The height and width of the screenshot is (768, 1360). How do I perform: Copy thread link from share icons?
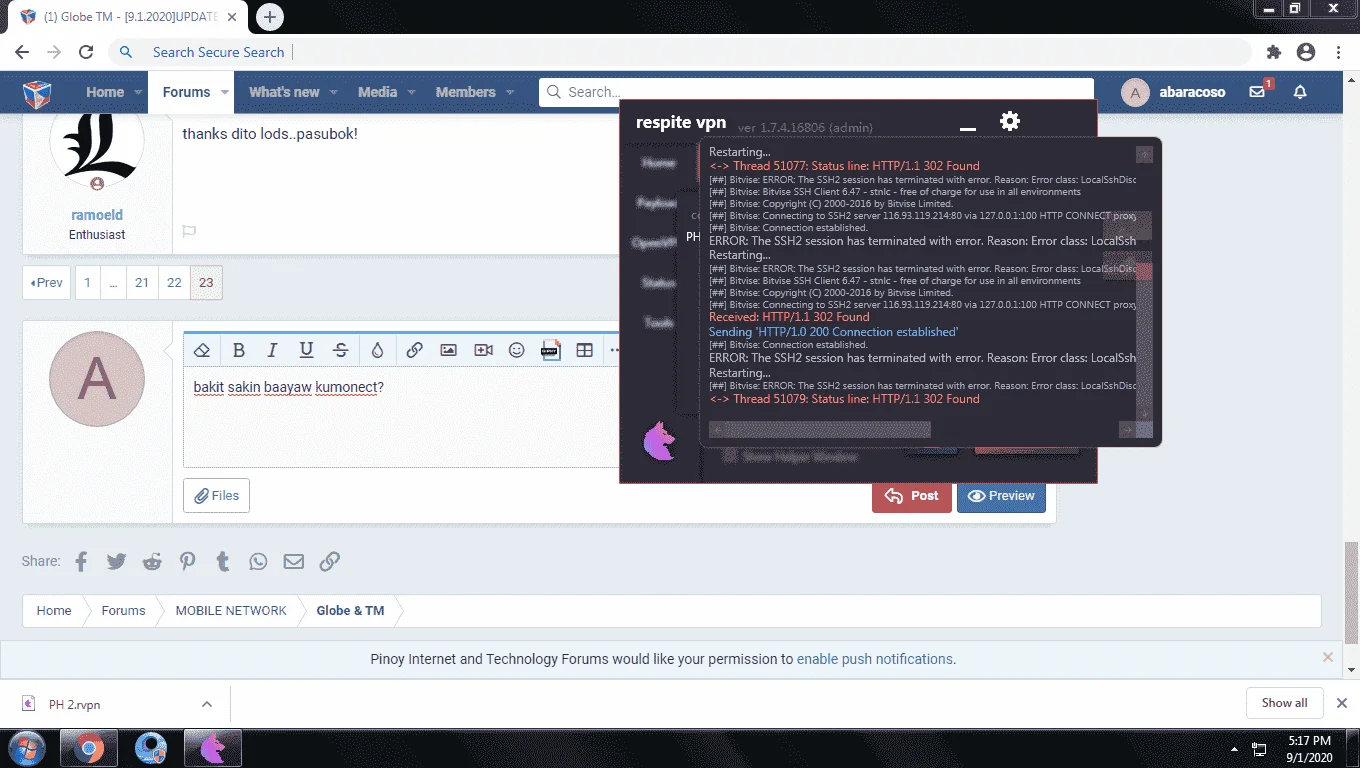click(329, 561)
